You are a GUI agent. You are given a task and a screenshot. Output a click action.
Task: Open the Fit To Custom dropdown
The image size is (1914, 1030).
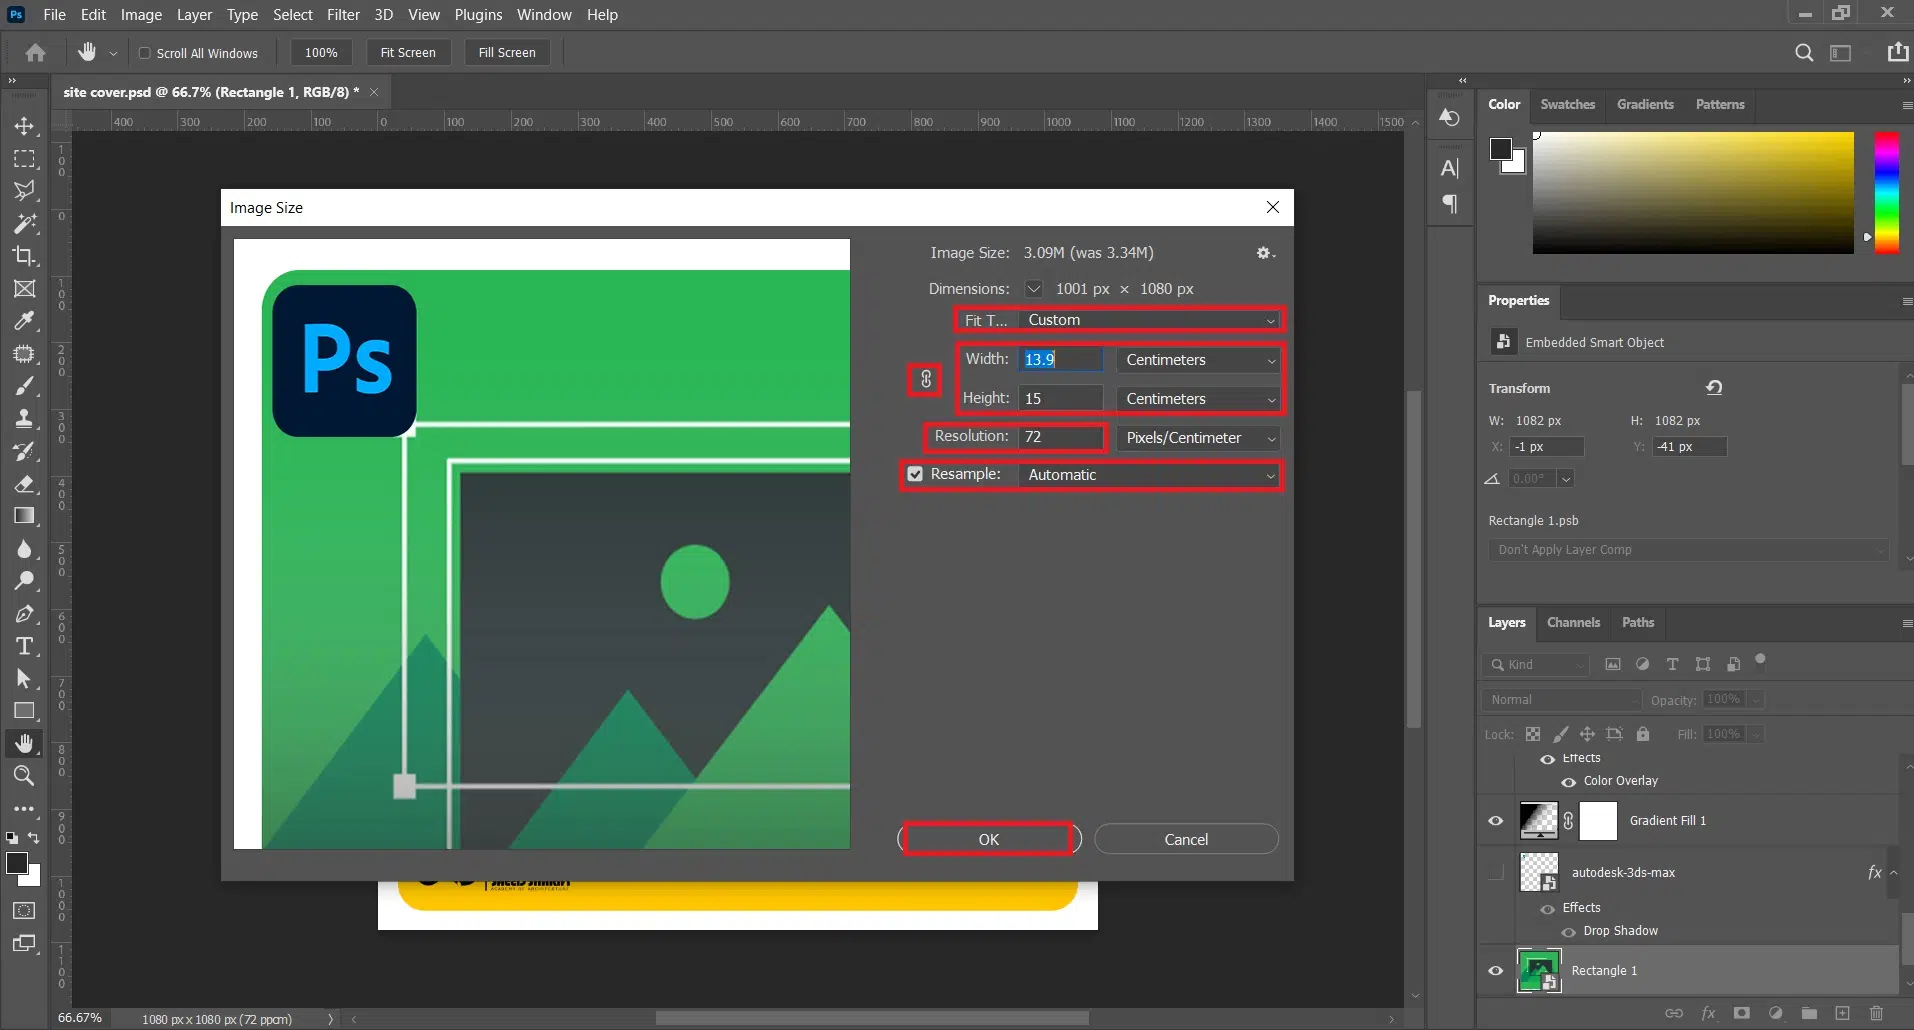click(1150, 320)
